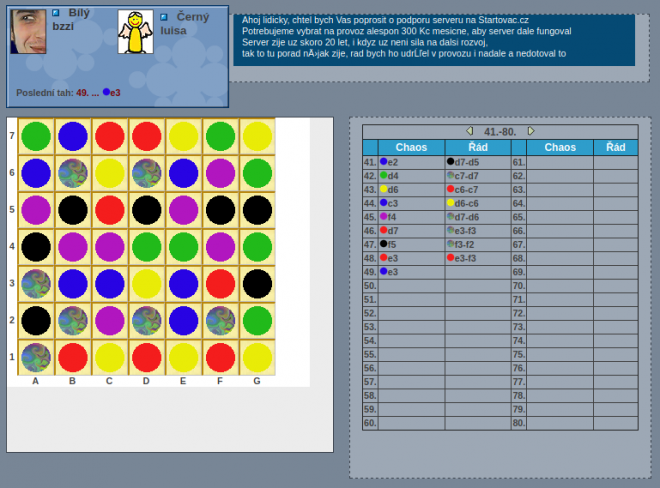Click the Startovac.cz server support announcement
This screenshot has height=488, width=660.
pyautogui.click(x=434, y=40)
